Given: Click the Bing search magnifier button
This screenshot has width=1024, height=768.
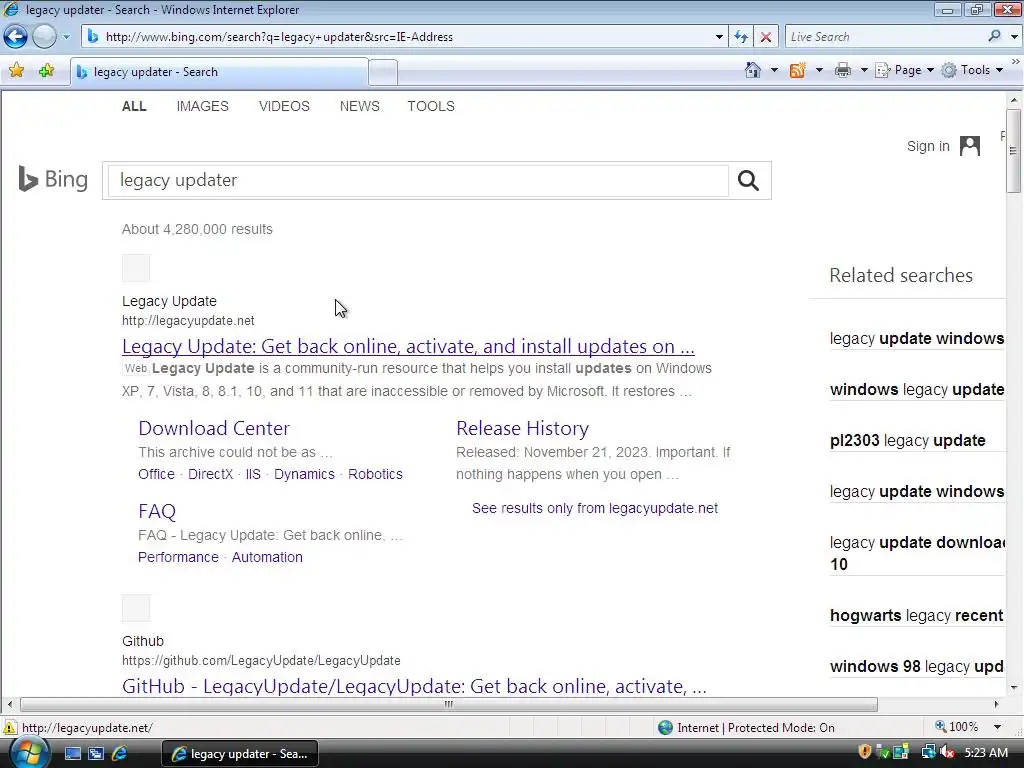Looking at the screenshot, I should [748, 180].
